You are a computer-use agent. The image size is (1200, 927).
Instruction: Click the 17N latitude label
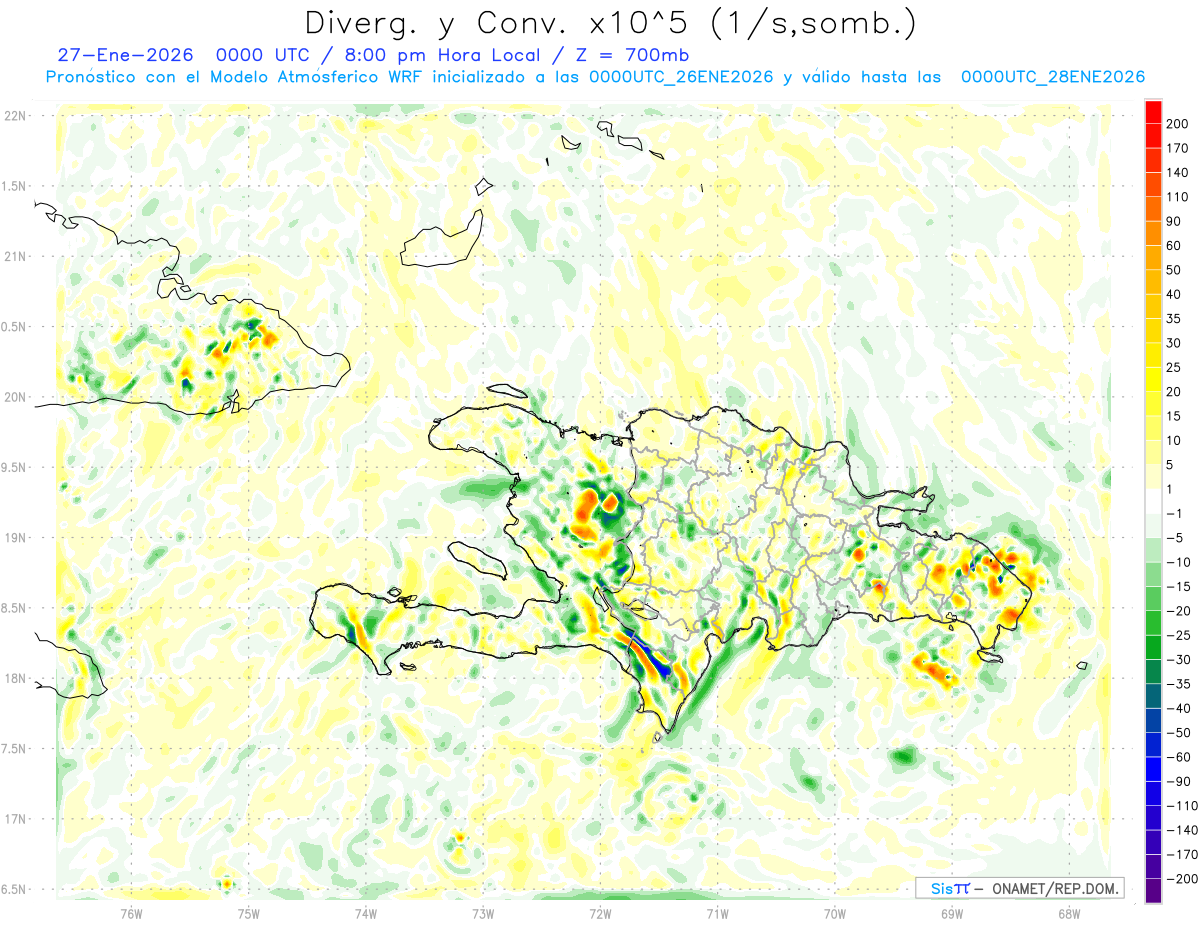point(14,819)
